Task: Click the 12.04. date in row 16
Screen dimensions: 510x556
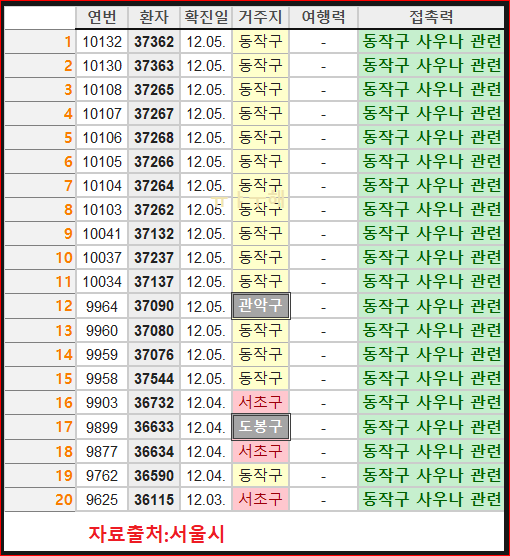Action: click(x=206, y=403)
